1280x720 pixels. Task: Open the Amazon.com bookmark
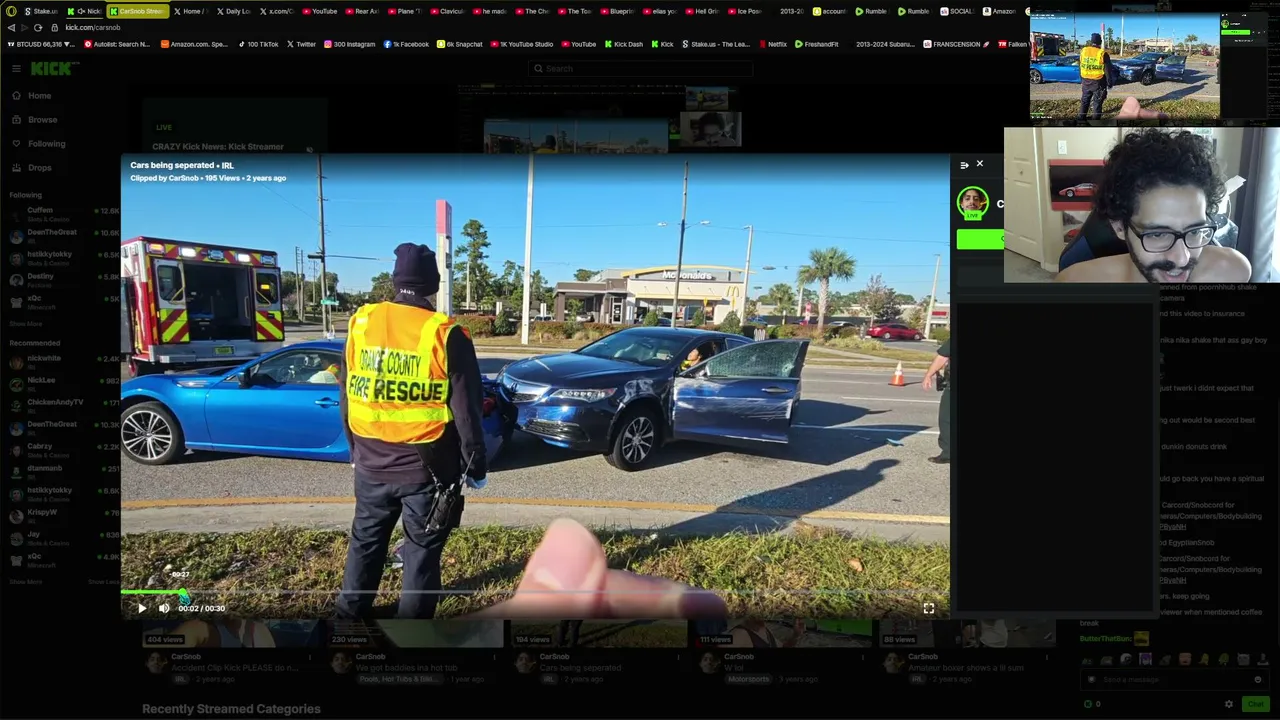pyautogui.click(x=194, y=44)
